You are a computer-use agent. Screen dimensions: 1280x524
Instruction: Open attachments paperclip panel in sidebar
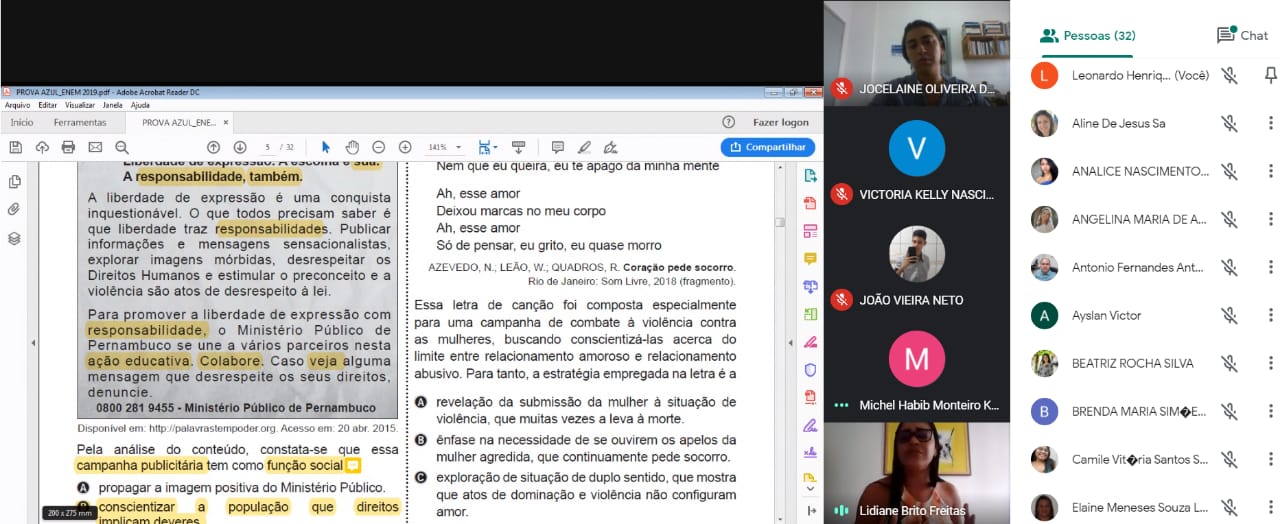15,210
